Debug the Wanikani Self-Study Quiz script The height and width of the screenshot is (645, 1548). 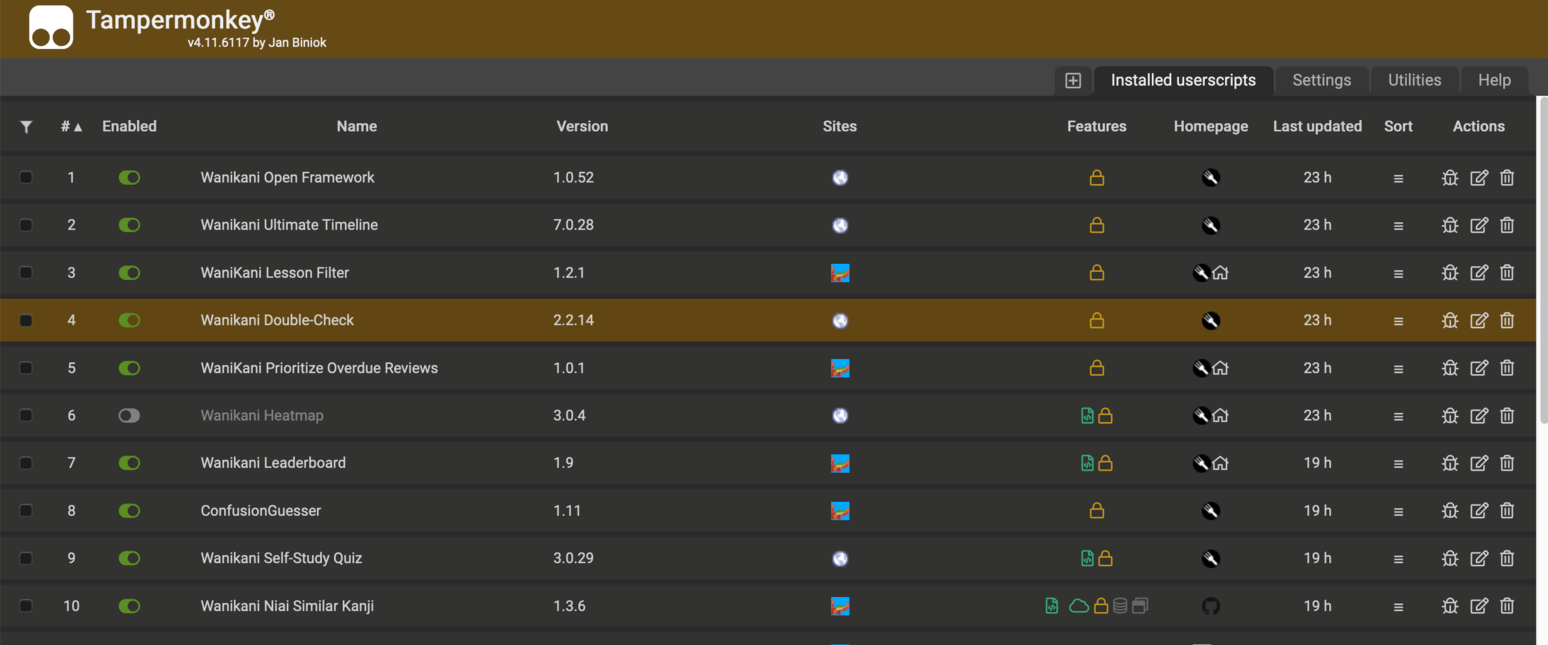[x=1450, y=558]
